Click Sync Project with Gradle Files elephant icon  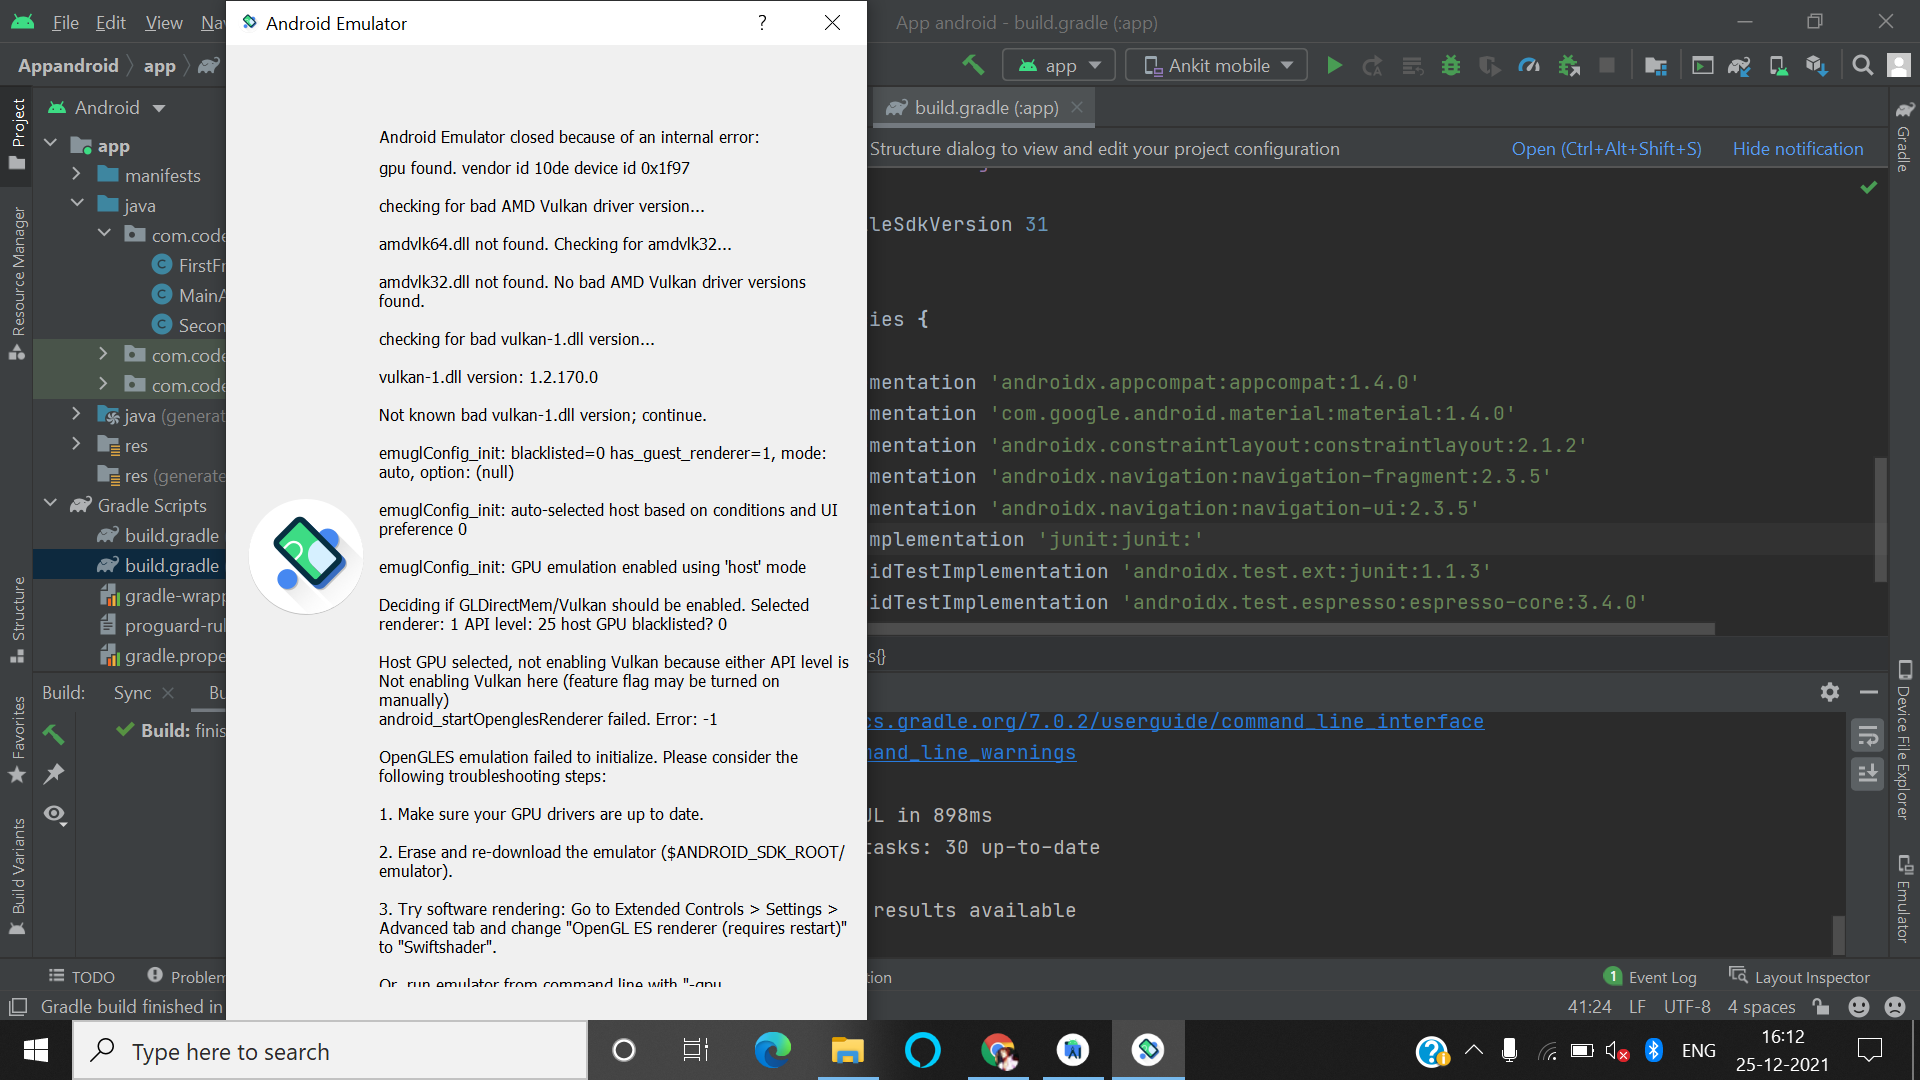[x=1740, y=66]
